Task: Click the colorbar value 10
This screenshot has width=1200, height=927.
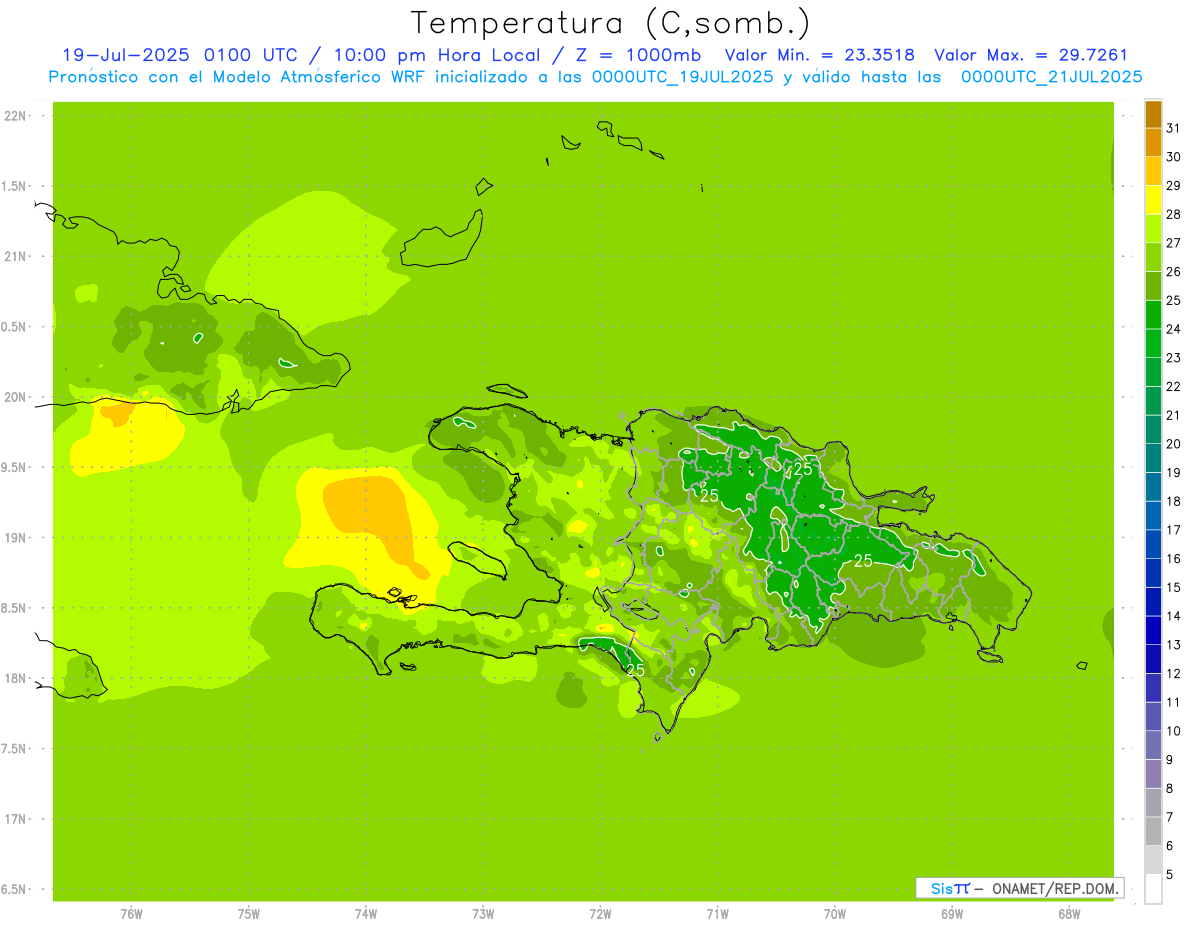Action: 1174,731
